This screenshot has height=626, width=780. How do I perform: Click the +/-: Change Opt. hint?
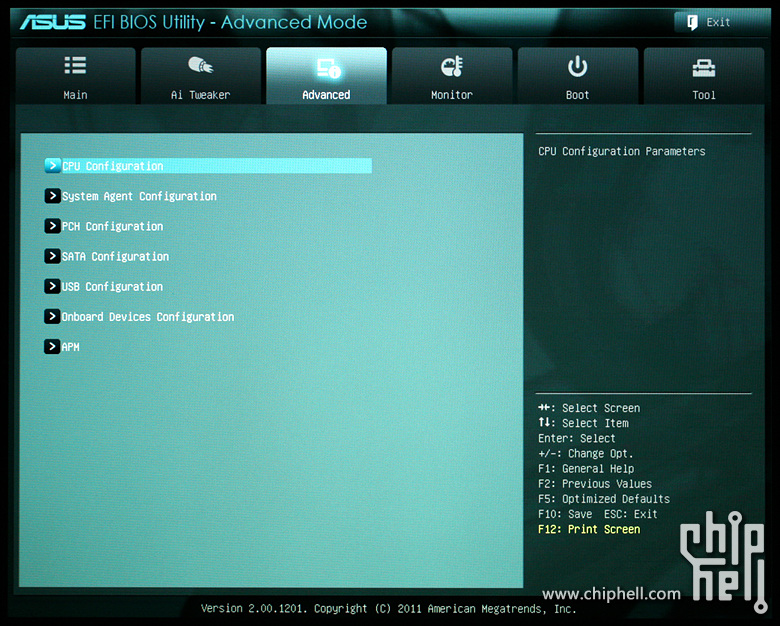coord(586,454)
